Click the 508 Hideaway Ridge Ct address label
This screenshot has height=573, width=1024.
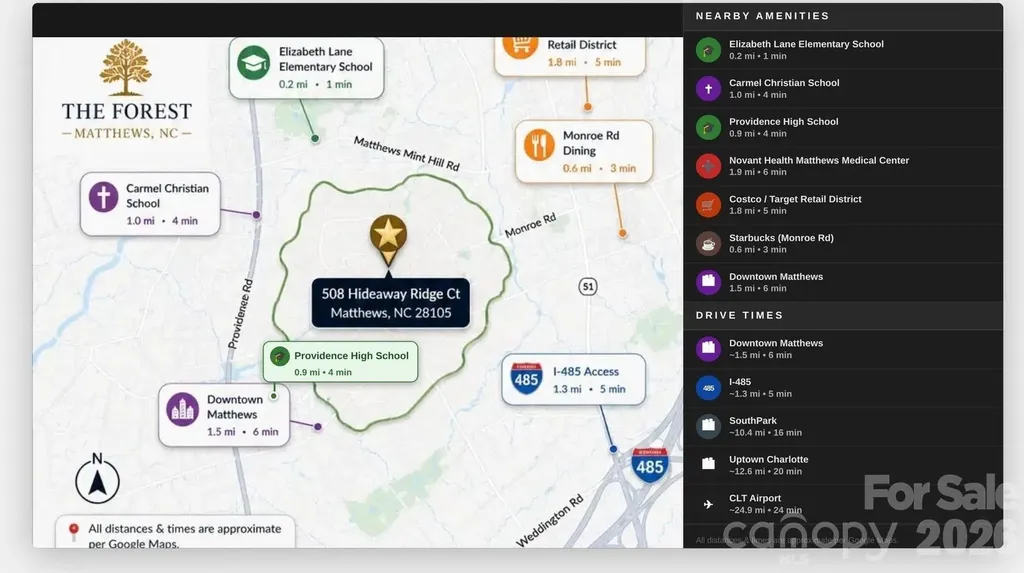point(391,303)
